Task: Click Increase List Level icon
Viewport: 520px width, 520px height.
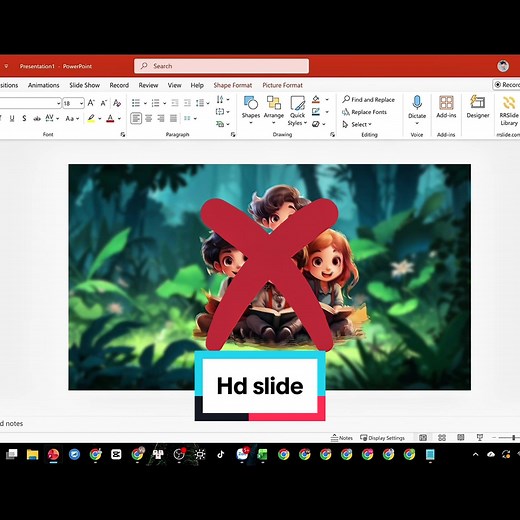Action: tap(187, 103)
